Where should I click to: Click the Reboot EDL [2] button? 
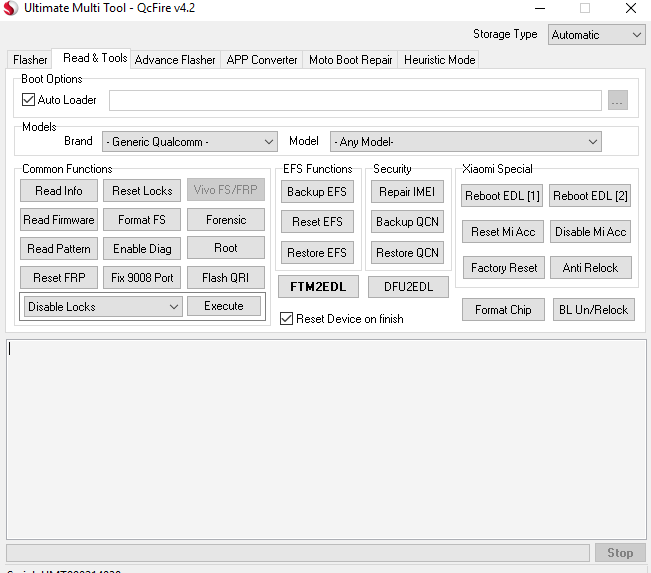point(590,196)
